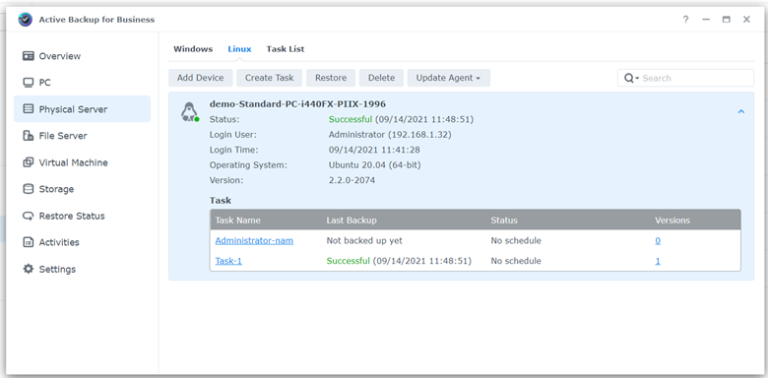
Task: Click the Physical Server sidebar icon
Action: point(28,109)
